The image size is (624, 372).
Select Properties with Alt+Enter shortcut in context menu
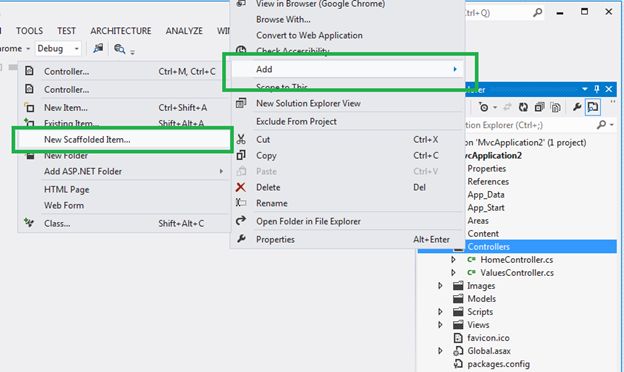(x=347, y=240)
